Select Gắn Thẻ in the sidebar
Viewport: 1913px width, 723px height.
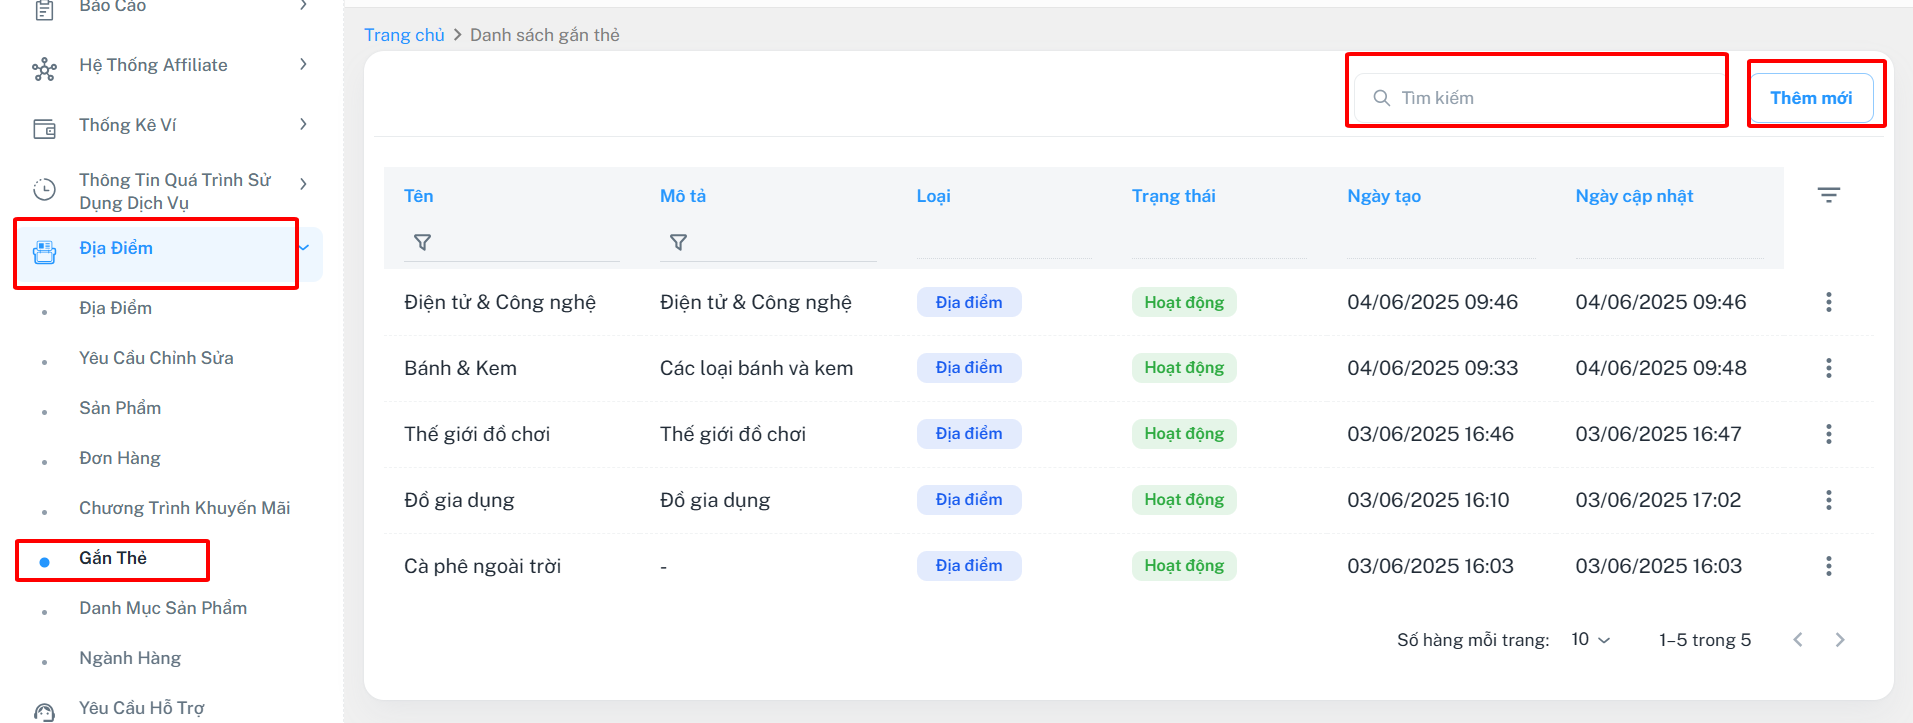pyautogui.click(x=113, y=558)
